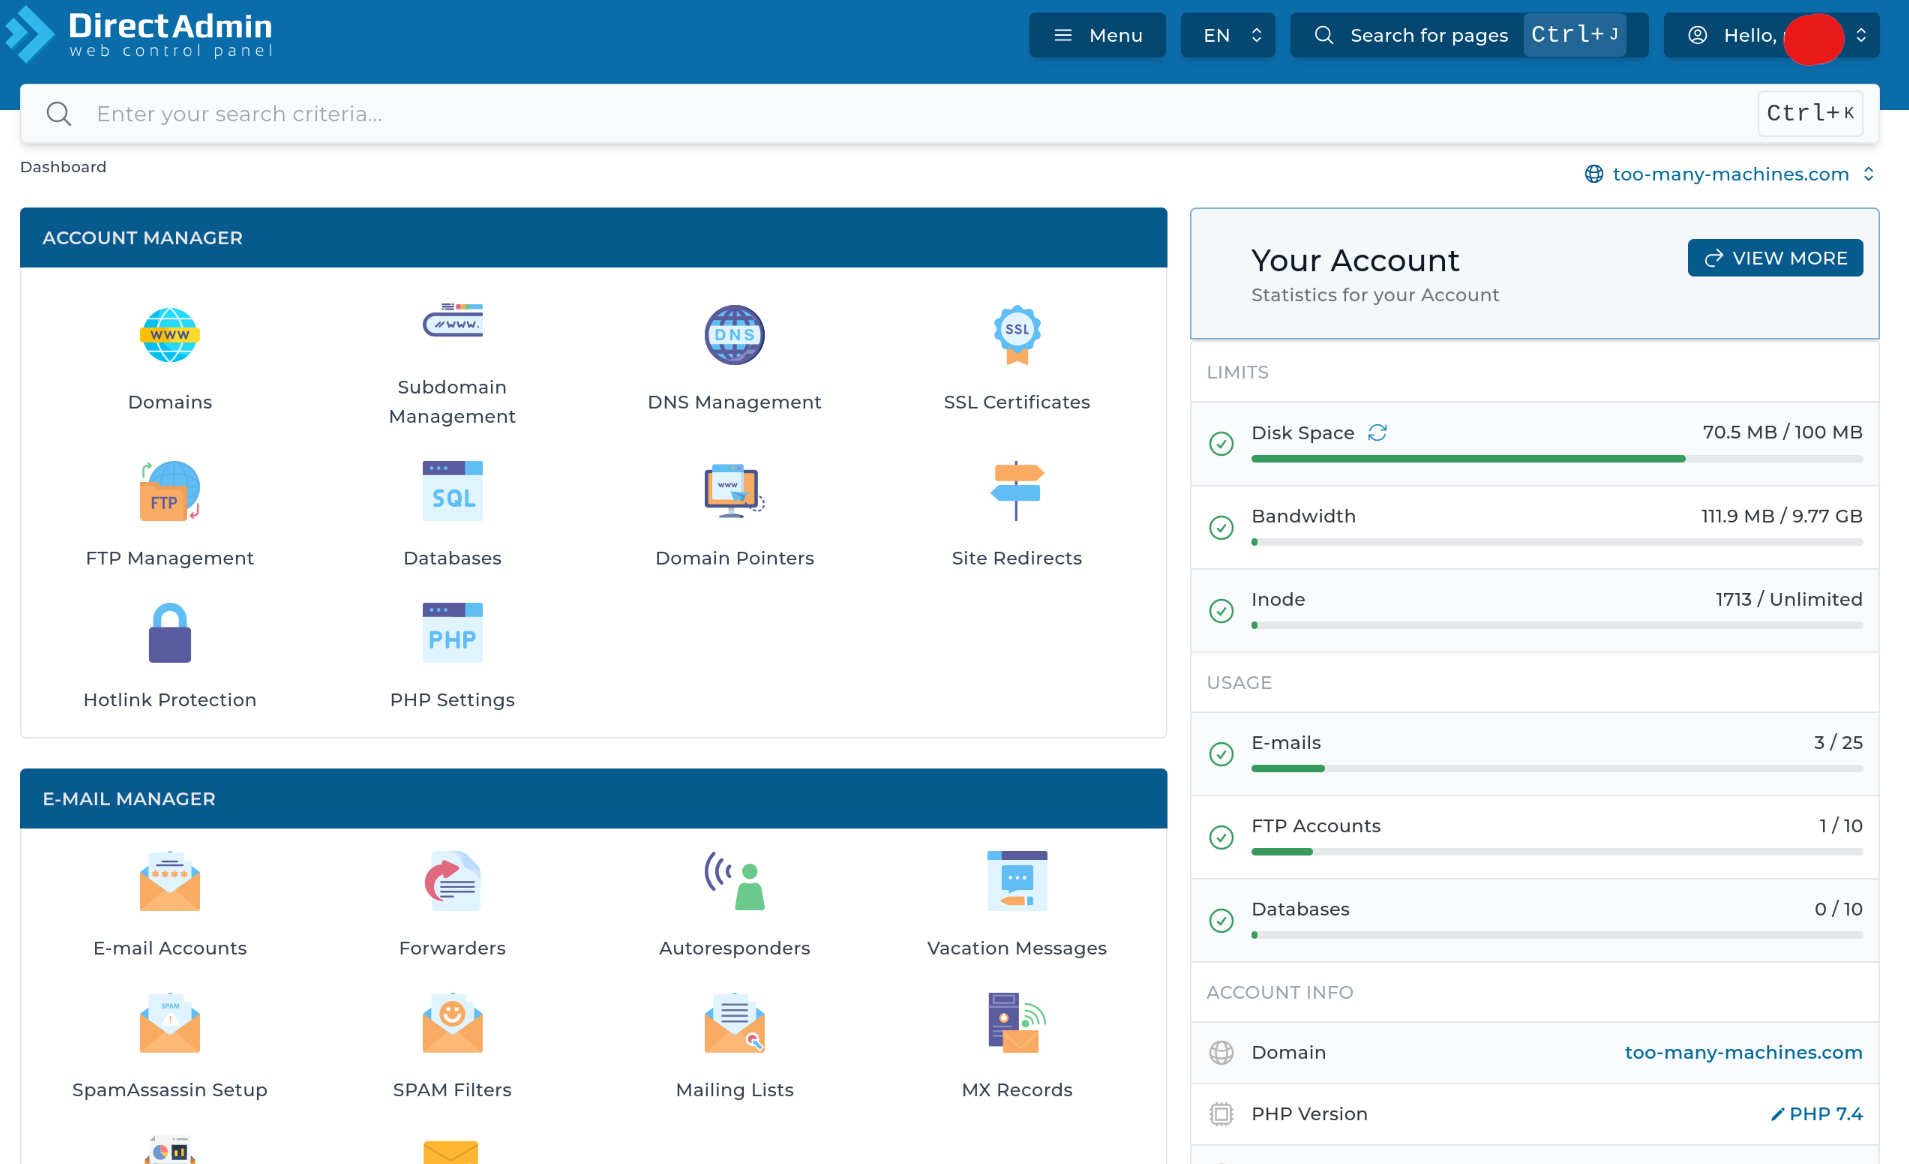
Task: Expand the too-many-machines.com domain selector
Action: [1729, 174]
